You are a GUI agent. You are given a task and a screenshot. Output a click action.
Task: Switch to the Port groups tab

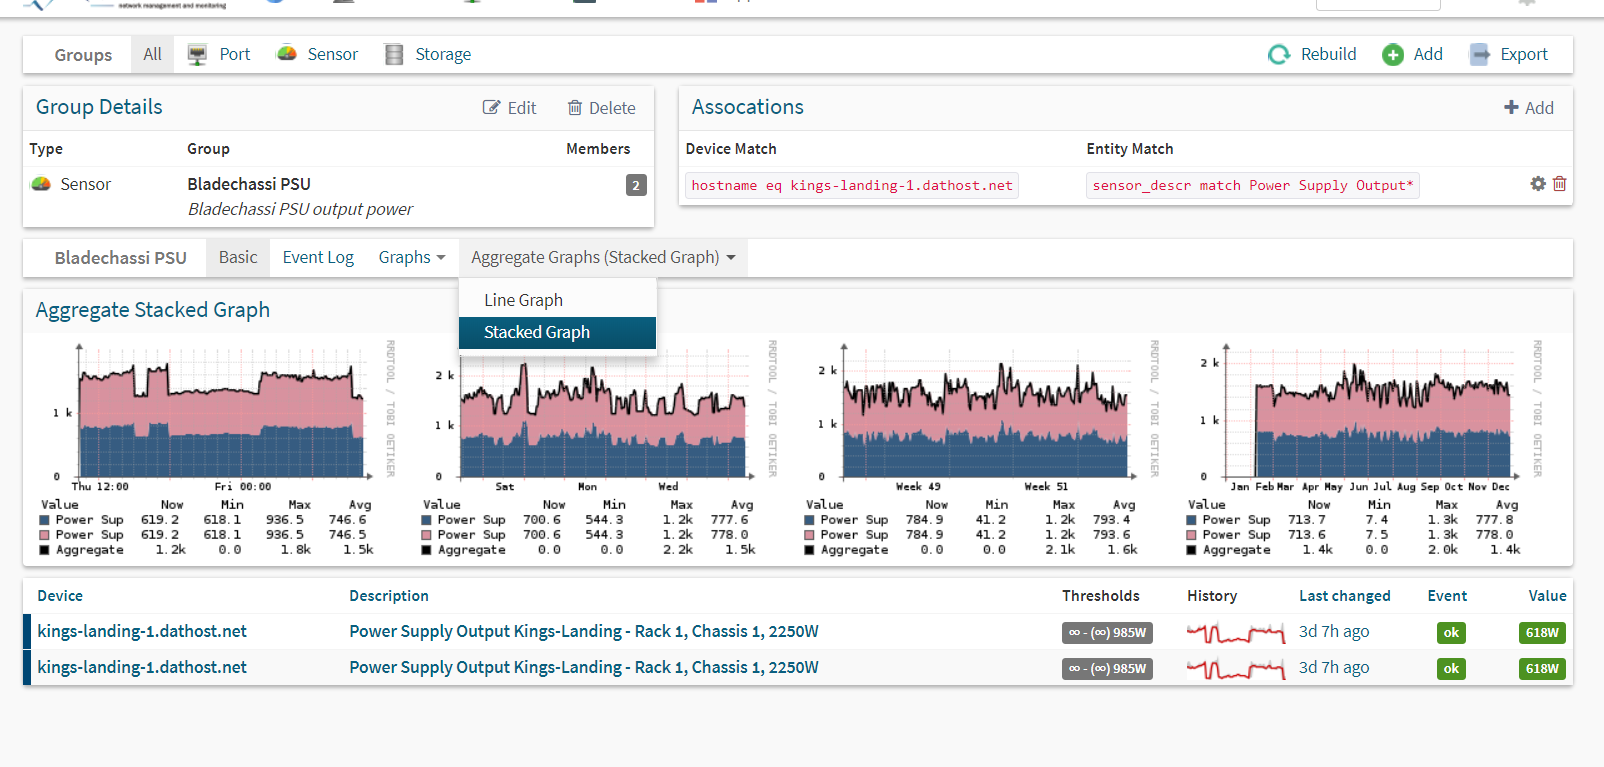pyautogui.click(x=220, y=54)
